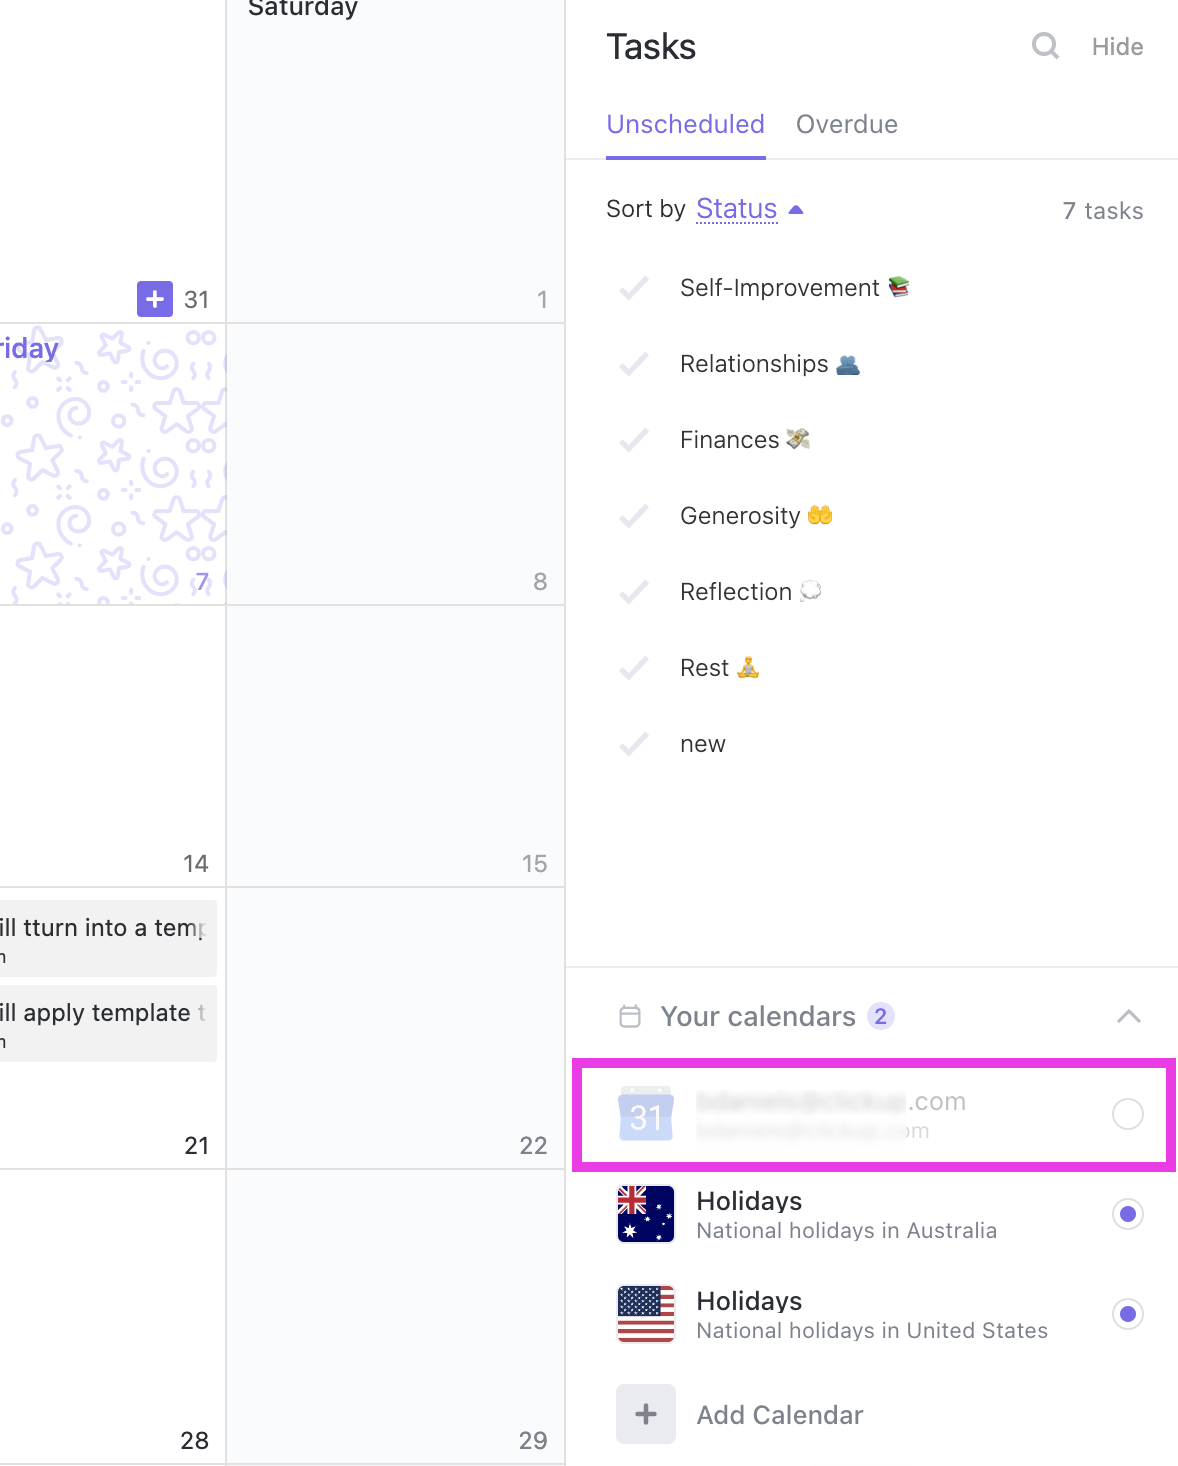Click the purple plus icon on day 31

(155, 298)
